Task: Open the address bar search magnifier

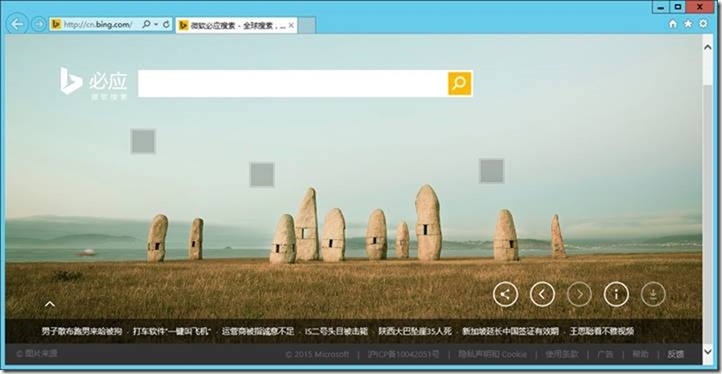Action: (x=146, y=24)
